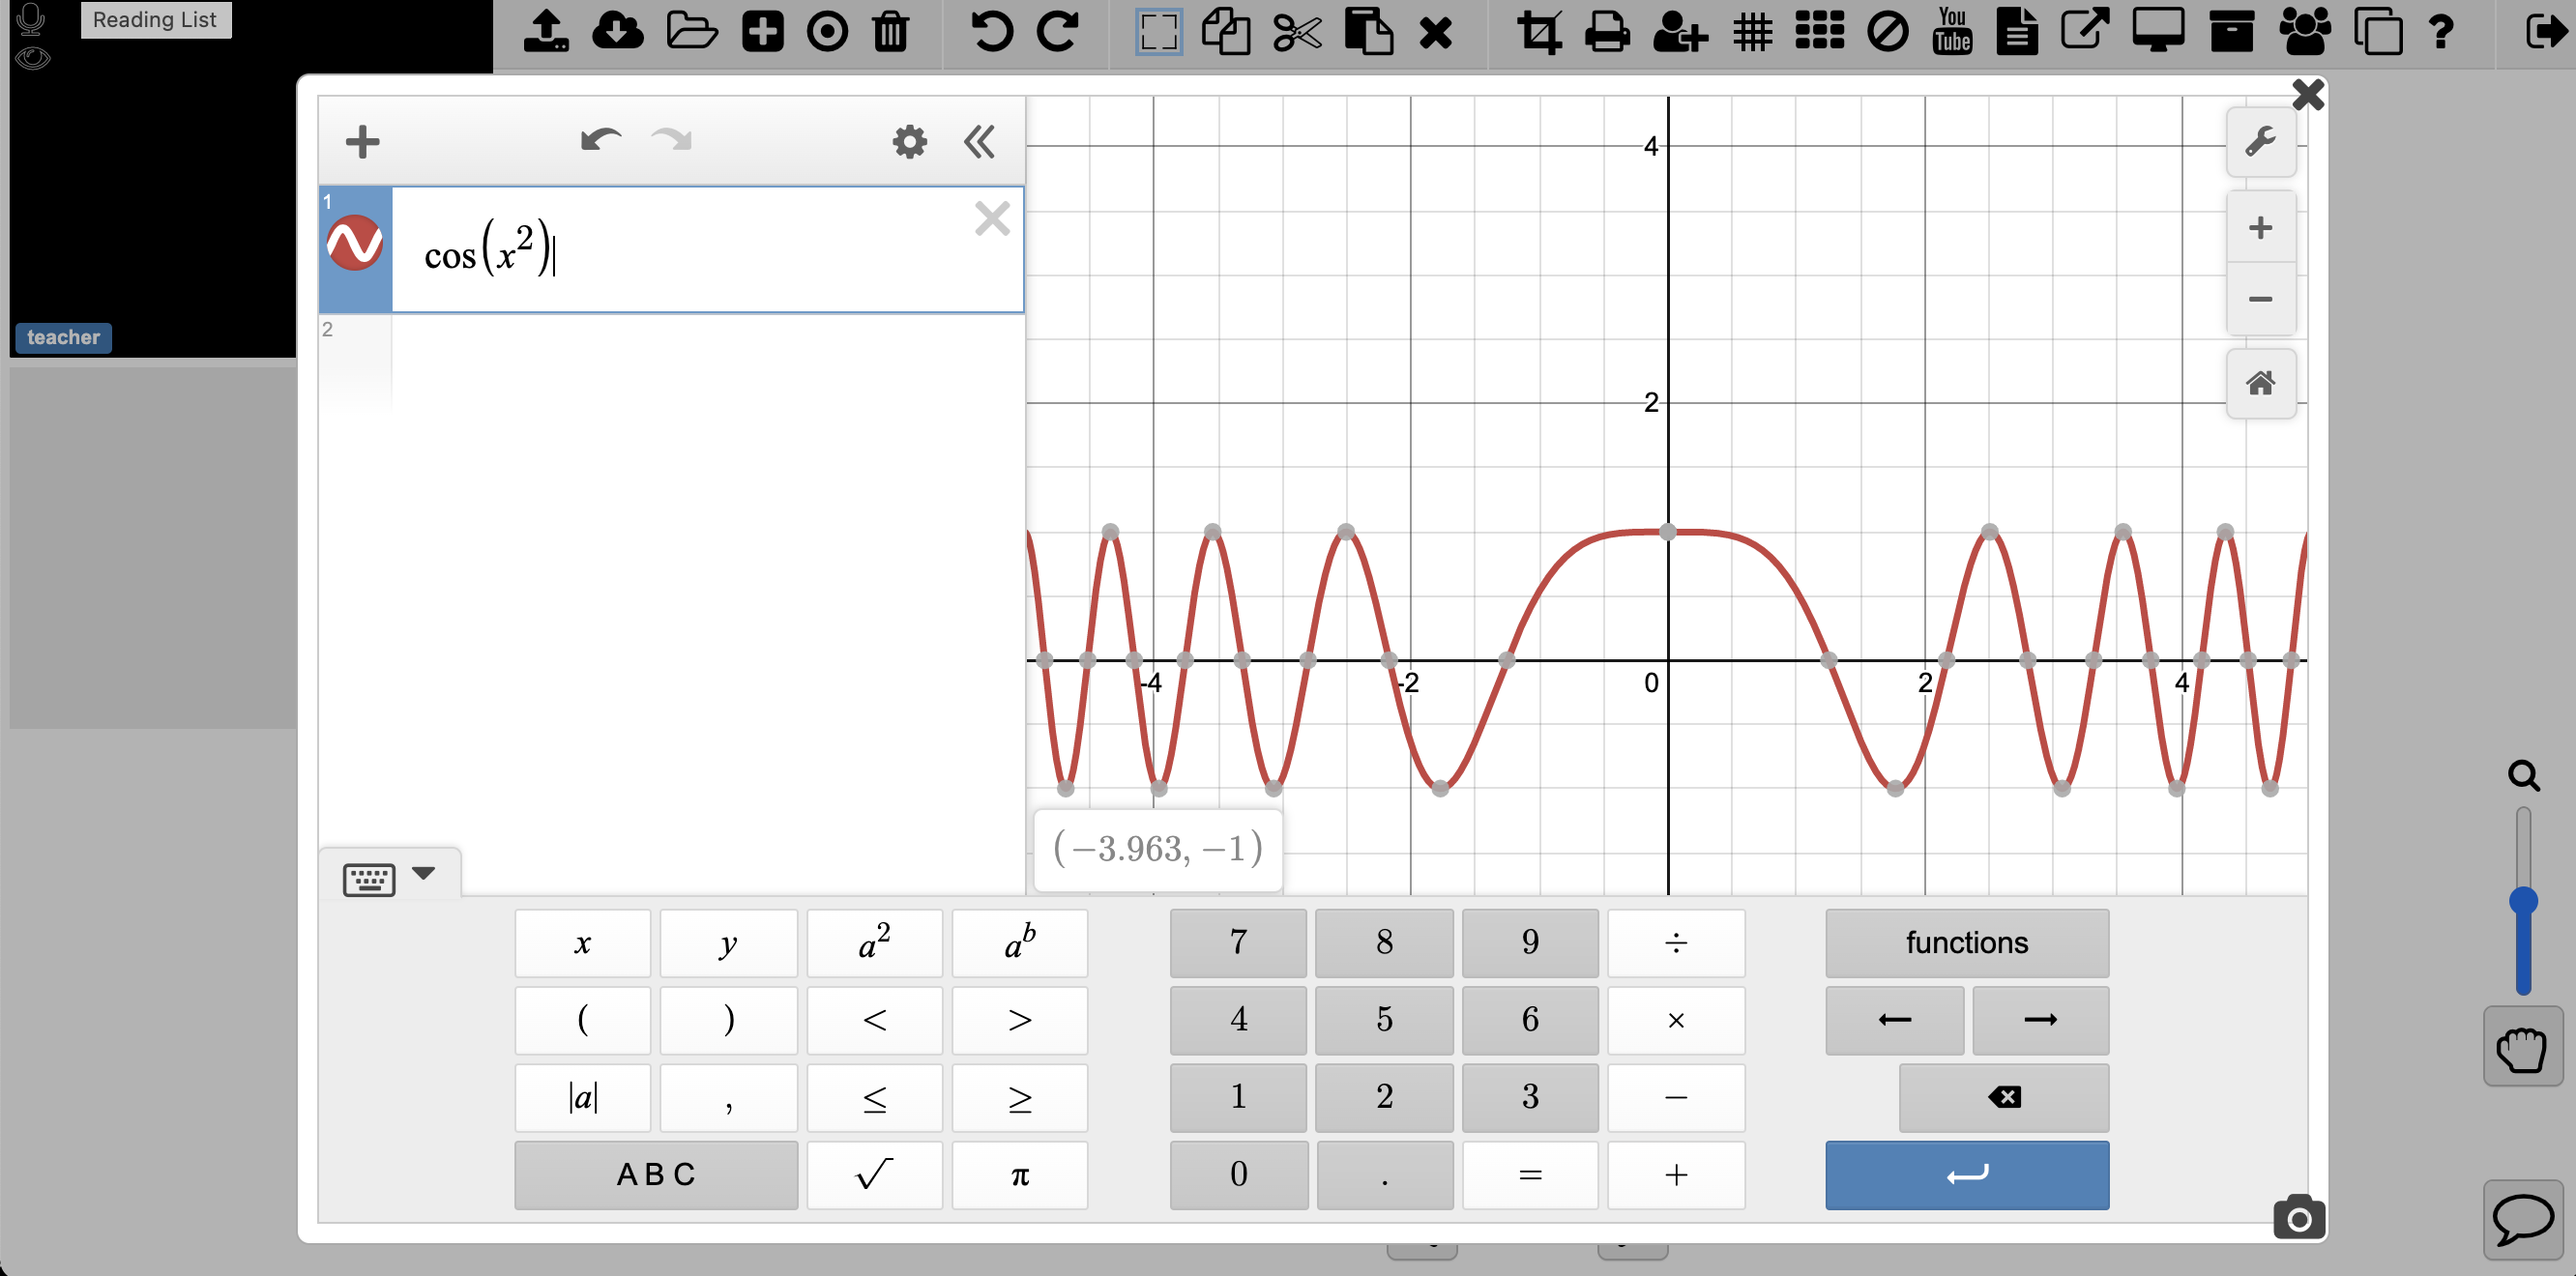Switch to the ABC letter keyboard
2576x1276 pixels.
[x=656, y=1174]
